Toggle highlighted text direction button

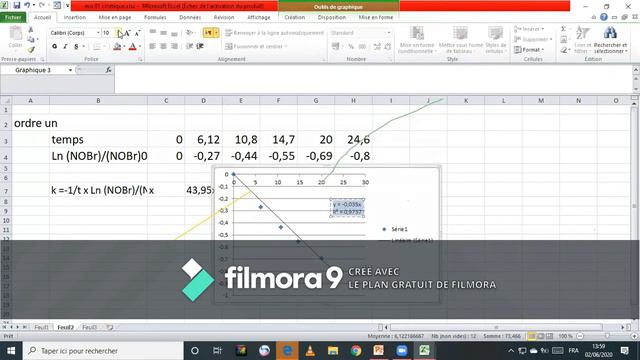[209, 33]
